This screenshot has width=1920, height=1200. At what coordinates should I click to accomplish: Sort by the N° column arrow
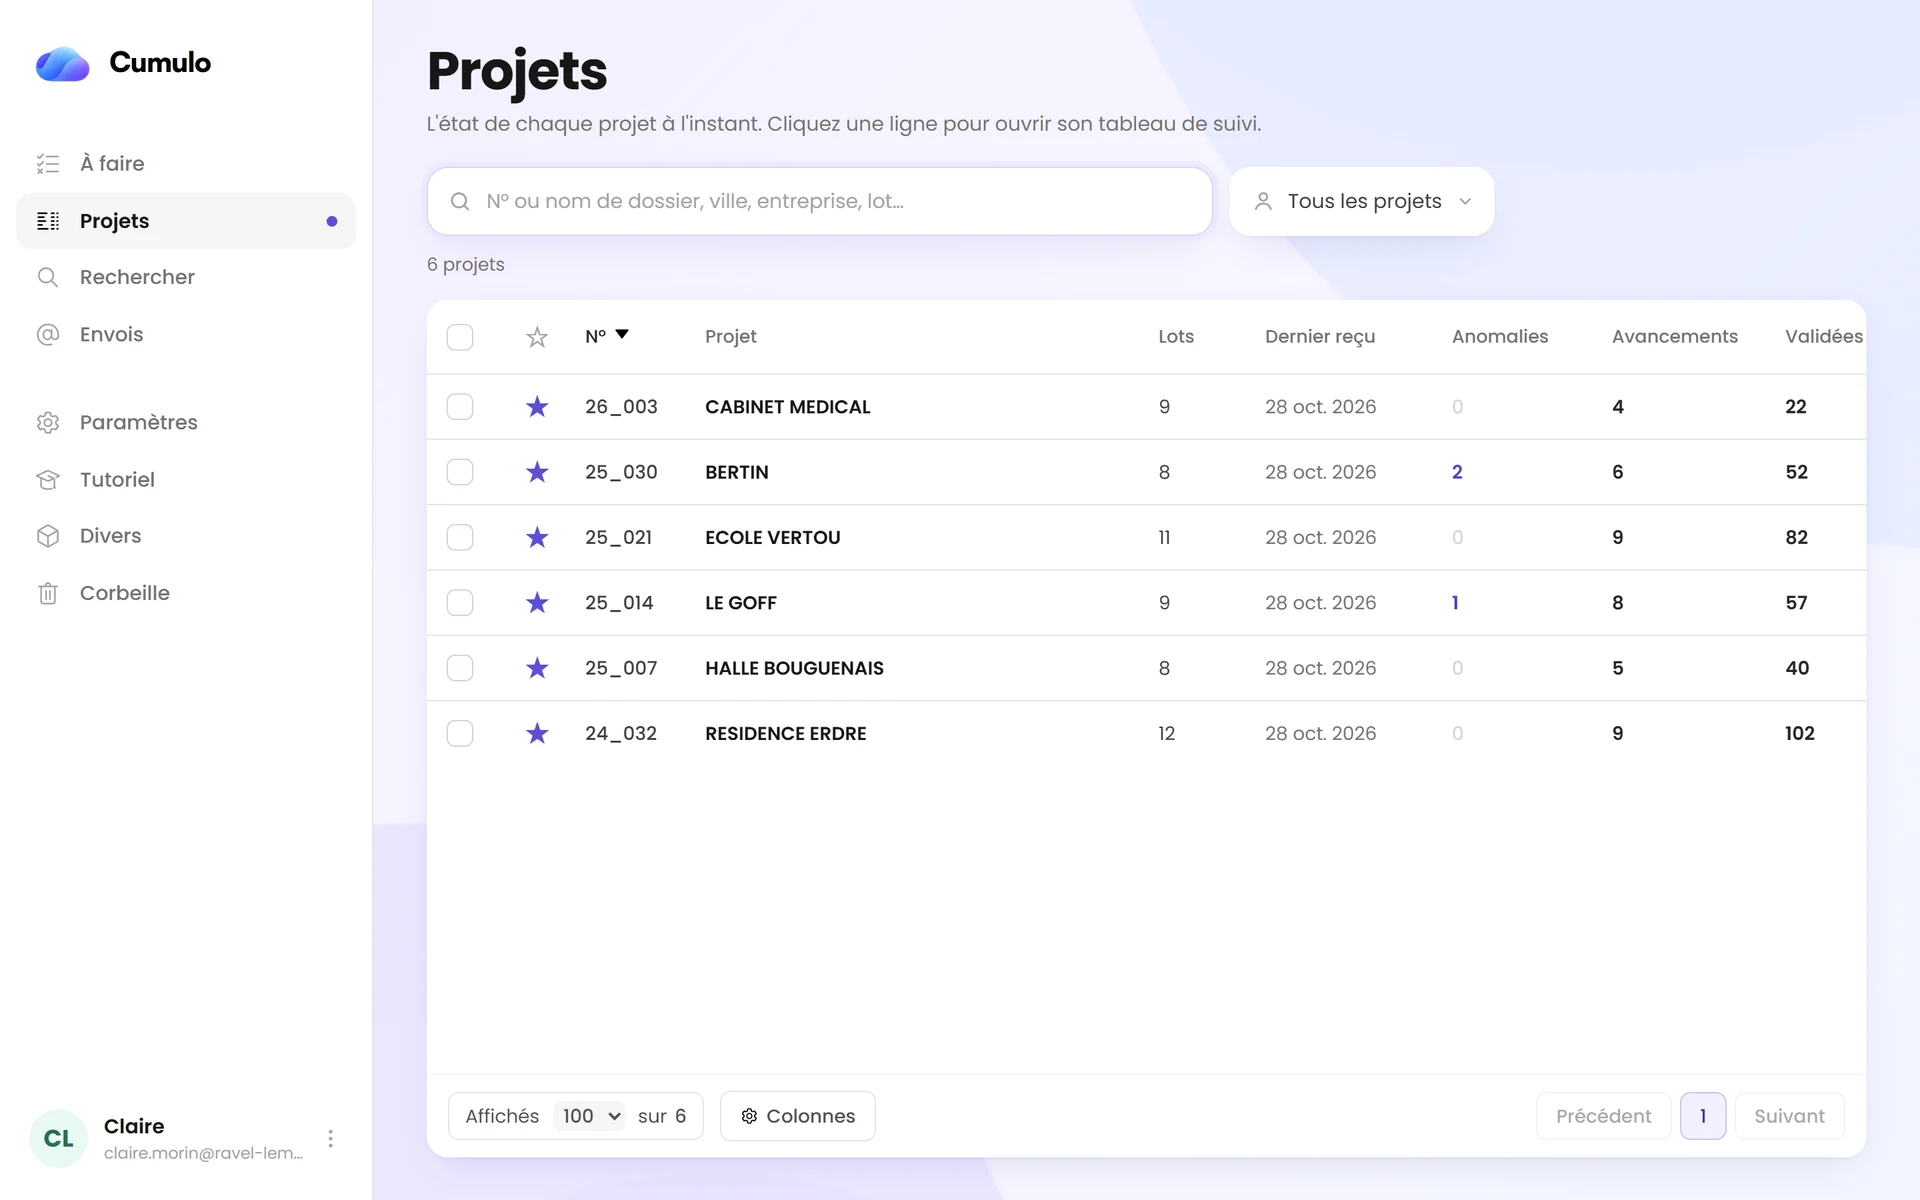(x=622, y=335)
